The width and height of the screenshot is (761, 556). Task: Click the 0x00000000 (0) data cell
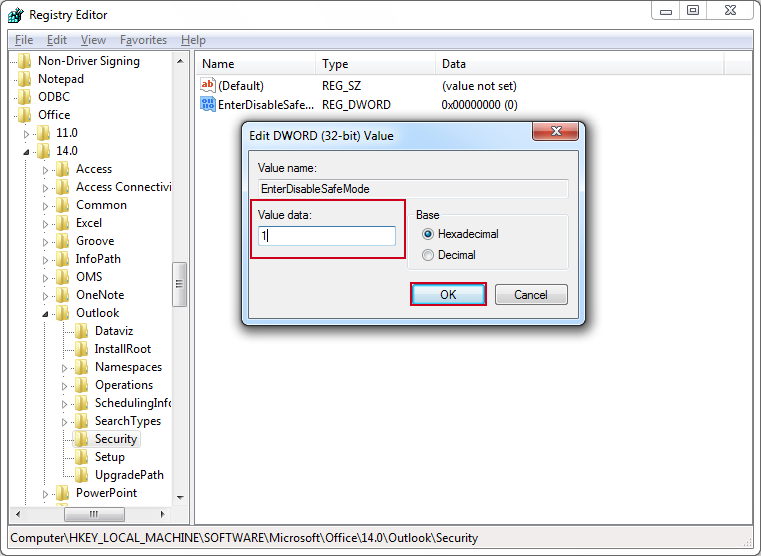click(480, 105)
